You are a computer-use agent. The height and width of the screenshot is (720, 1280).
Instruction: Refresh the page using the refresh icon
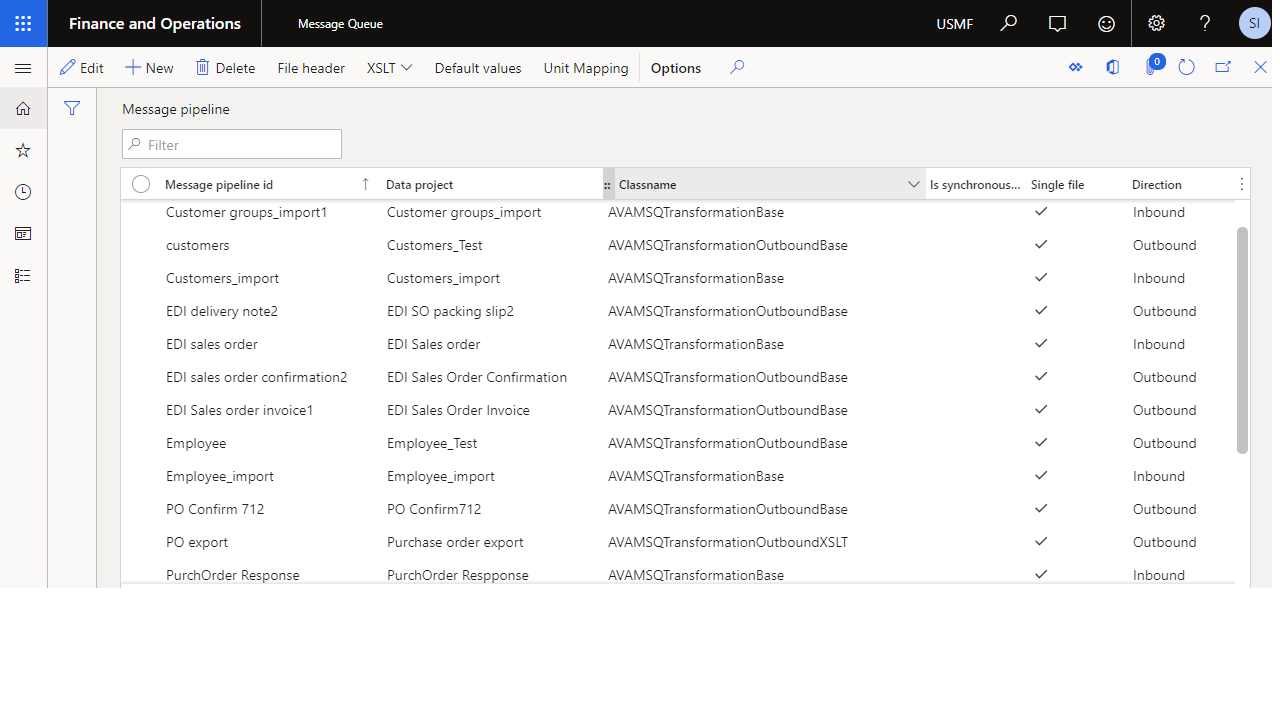click(x=1187, y=67)
